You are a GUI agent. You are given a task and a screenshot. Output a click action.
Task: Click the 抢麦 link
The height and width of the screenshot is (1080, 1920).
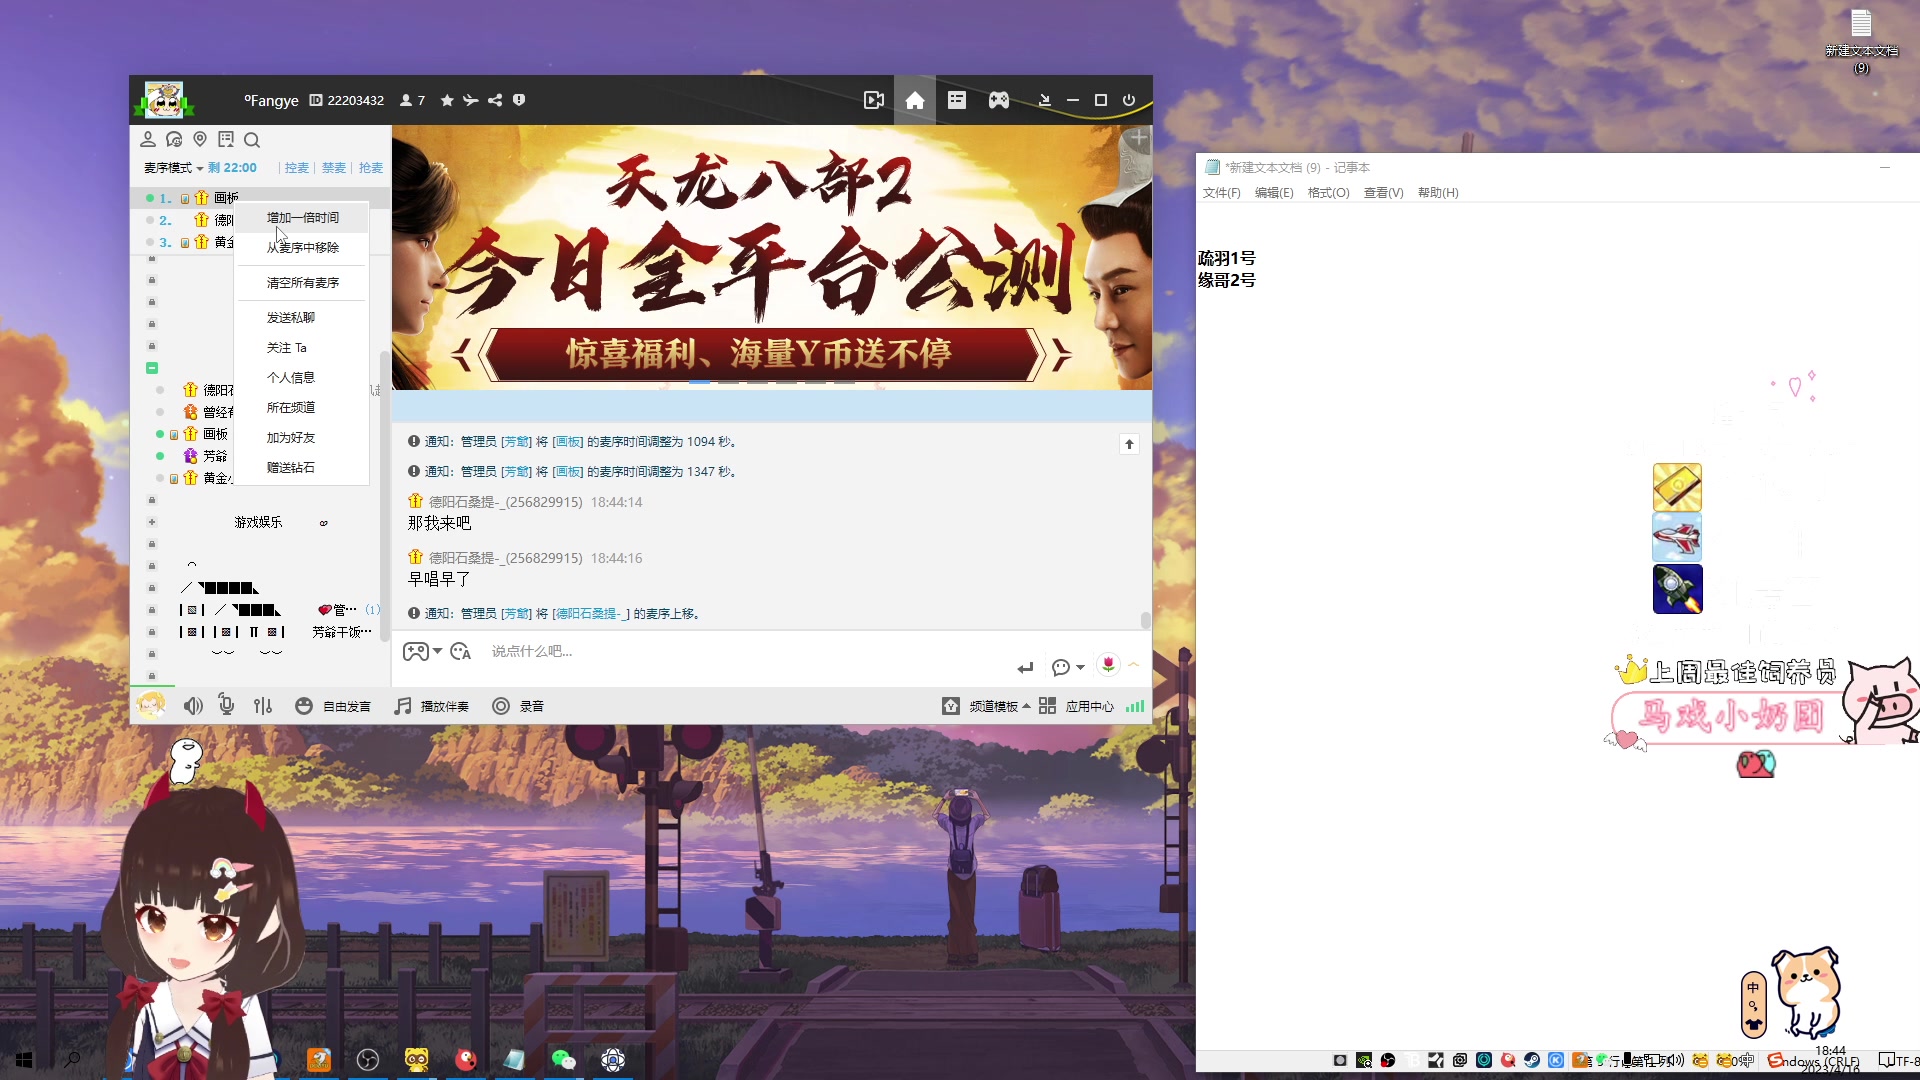(x=371, y=168)
